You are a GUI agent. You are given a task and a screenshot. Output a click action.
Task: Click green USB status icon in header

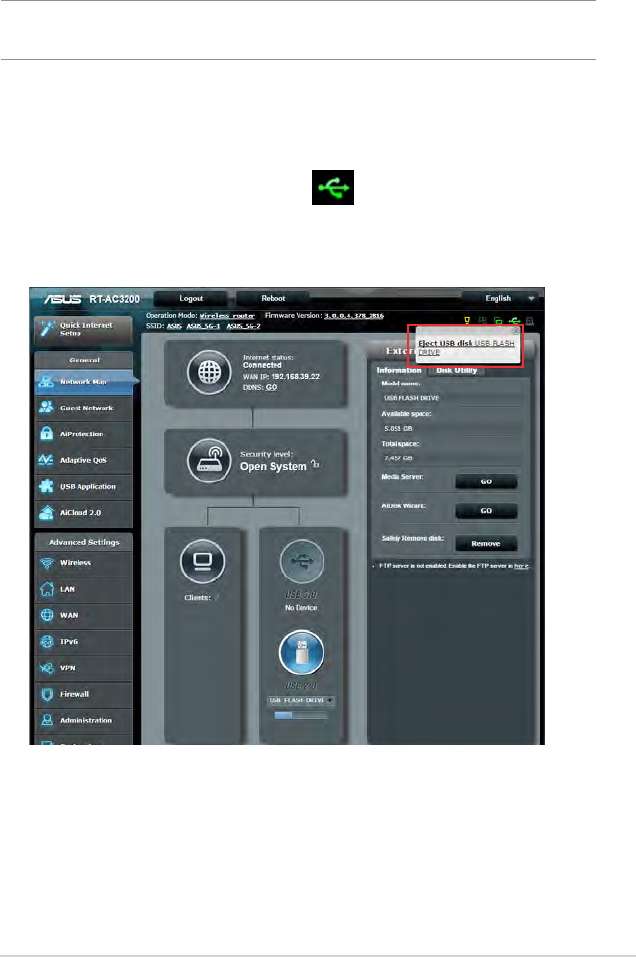[x=515, y=320]
